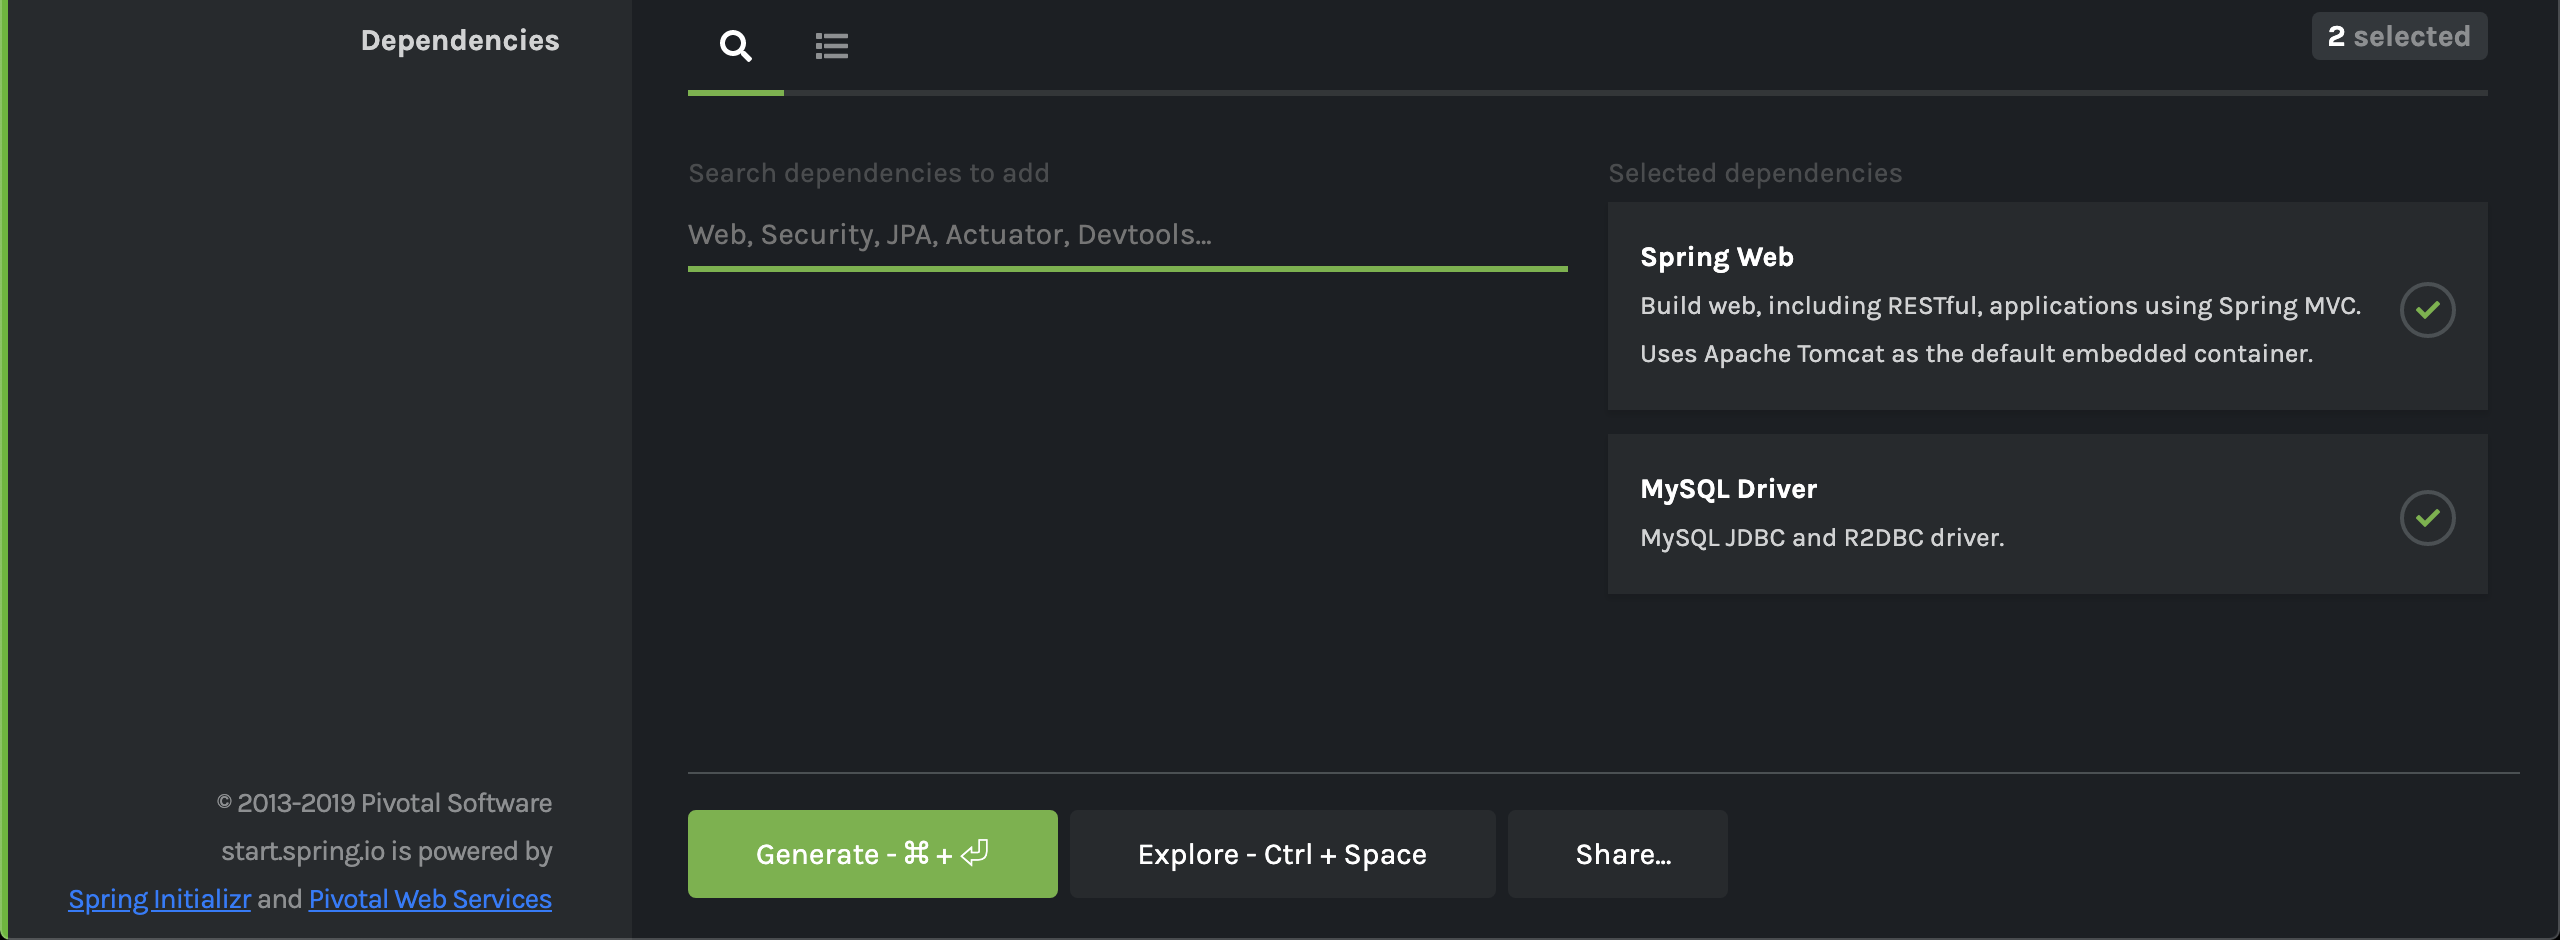Click the return key symbol on Generate
Image resolution: width=2560 pixels, height=940 pixels.
974,853
